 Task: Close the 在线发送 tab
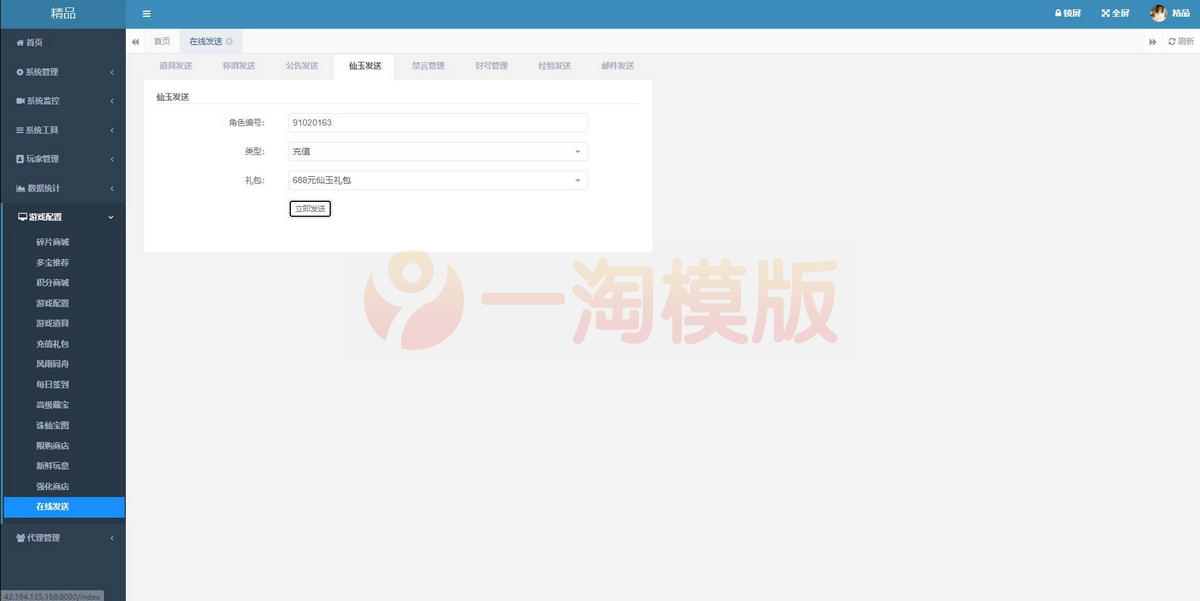227,42
